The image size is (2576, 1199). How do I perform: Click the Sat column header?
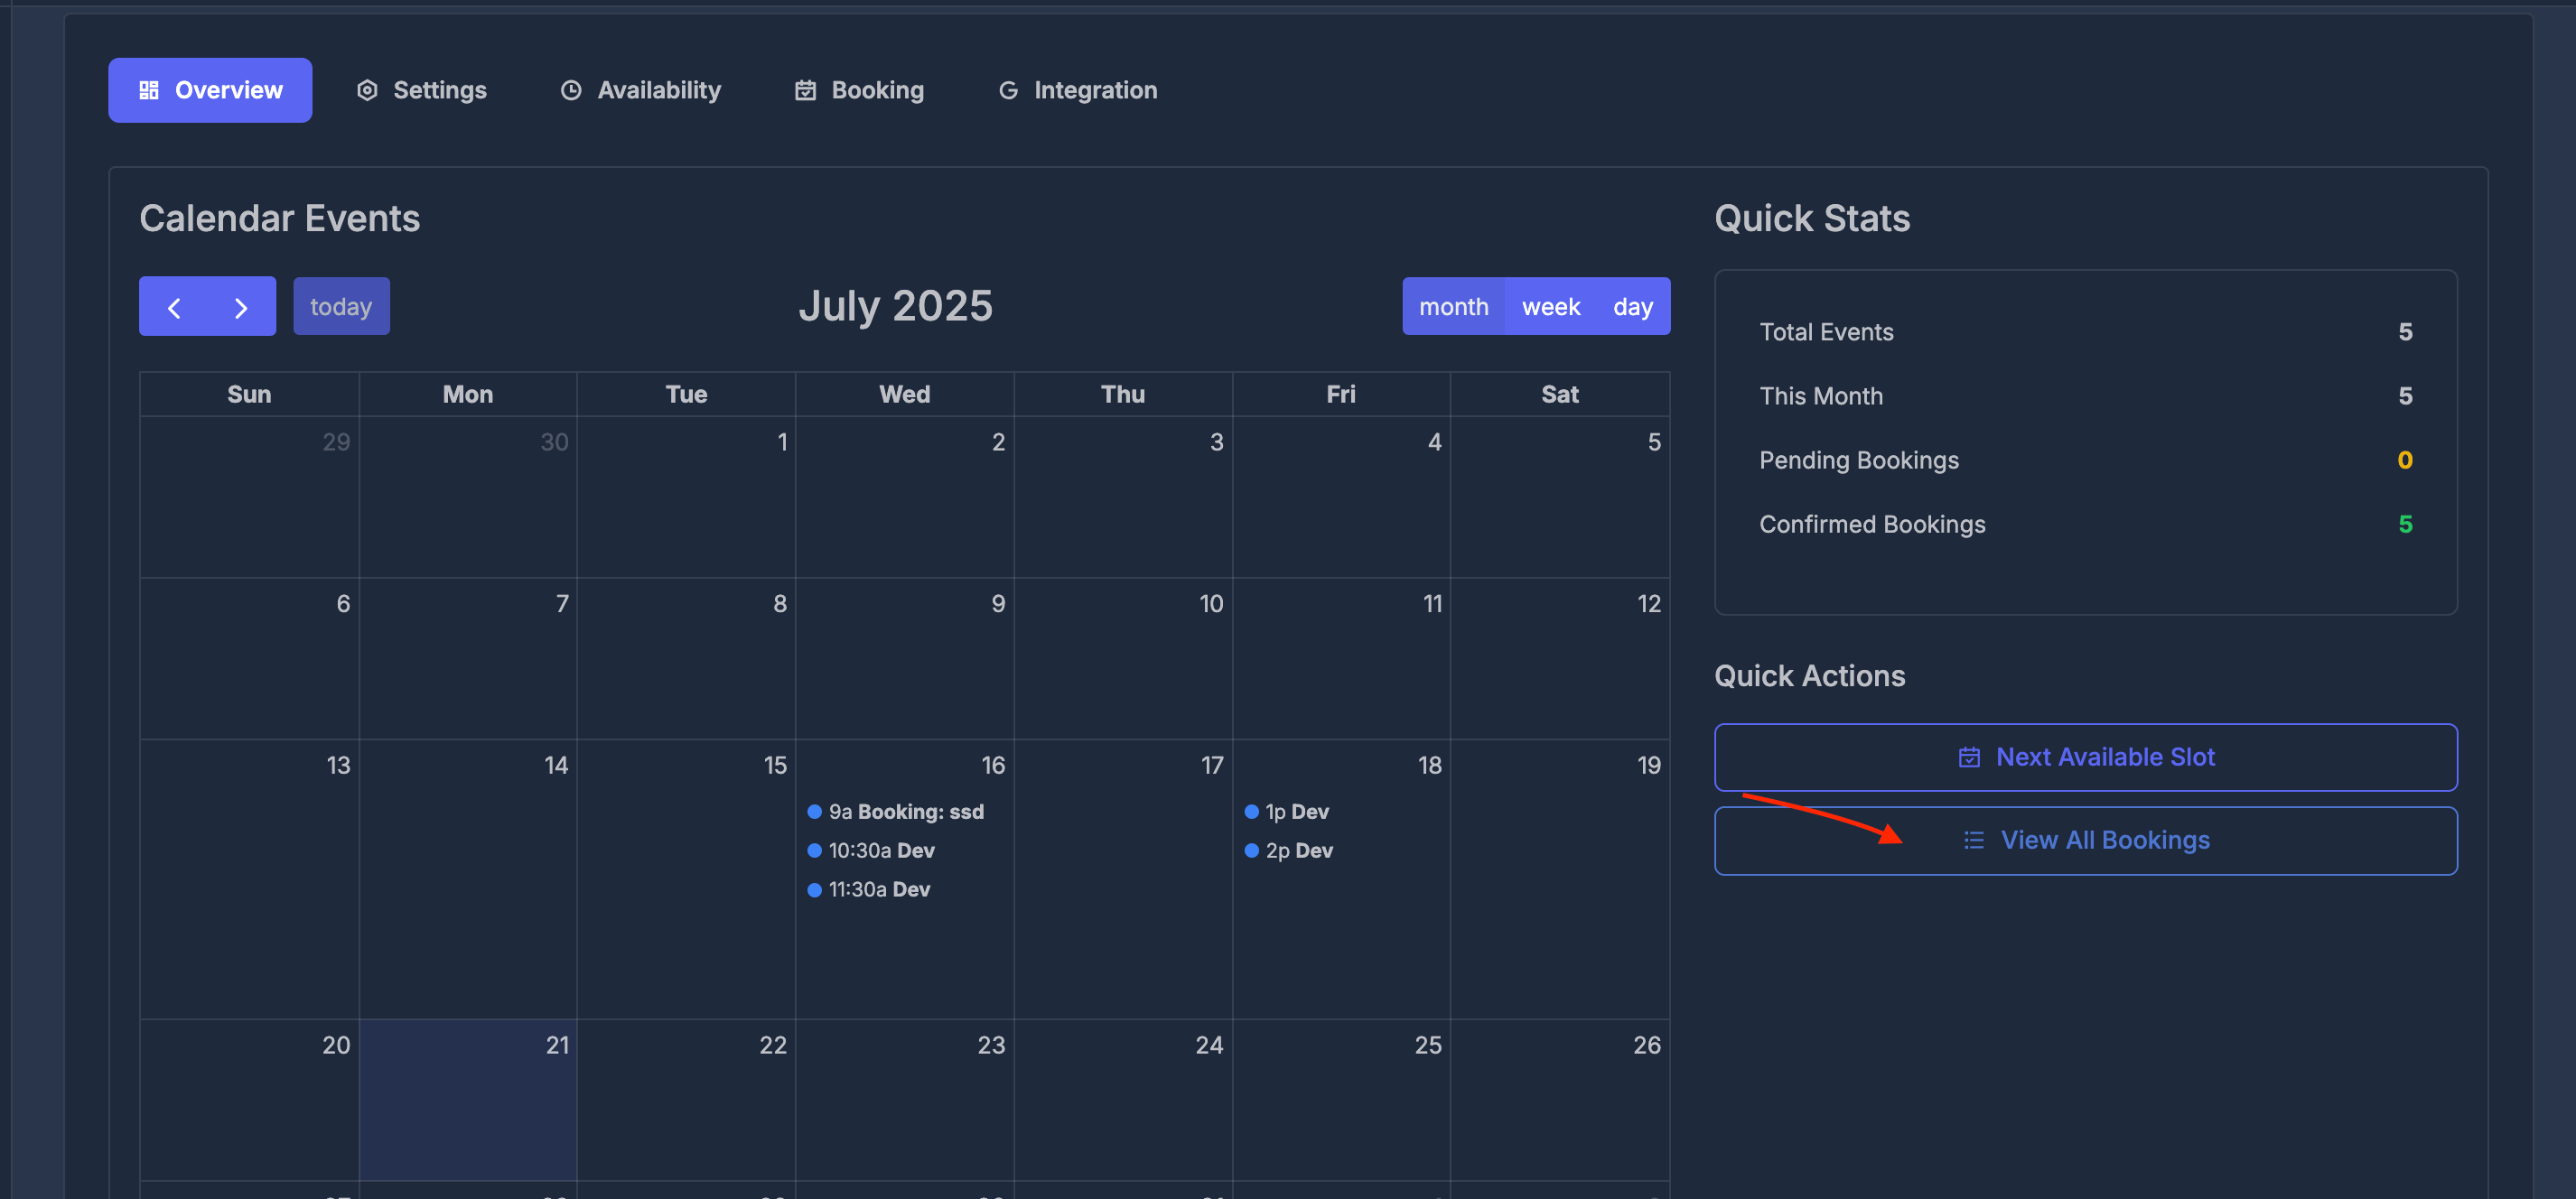coord(1560,395)
